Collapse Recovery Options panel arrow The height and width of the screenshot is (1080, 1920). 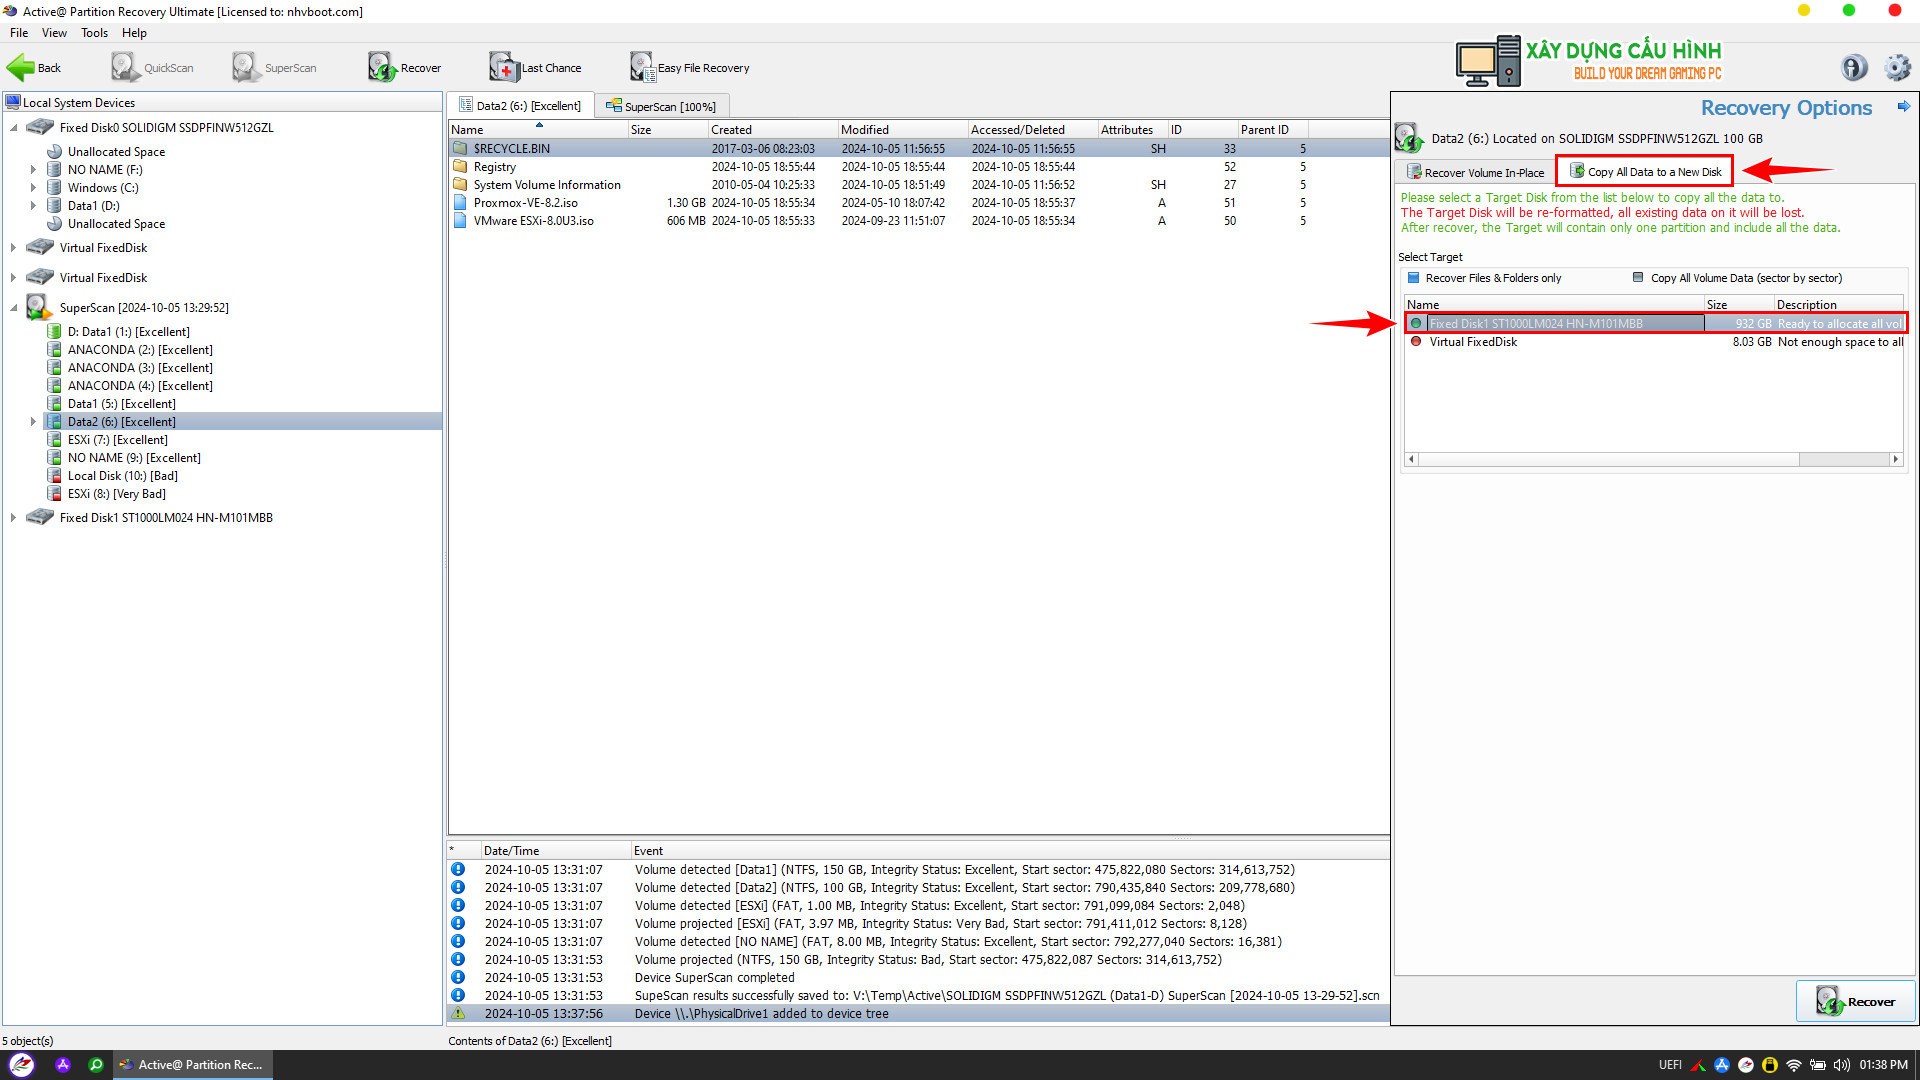tap(1903, 106)
